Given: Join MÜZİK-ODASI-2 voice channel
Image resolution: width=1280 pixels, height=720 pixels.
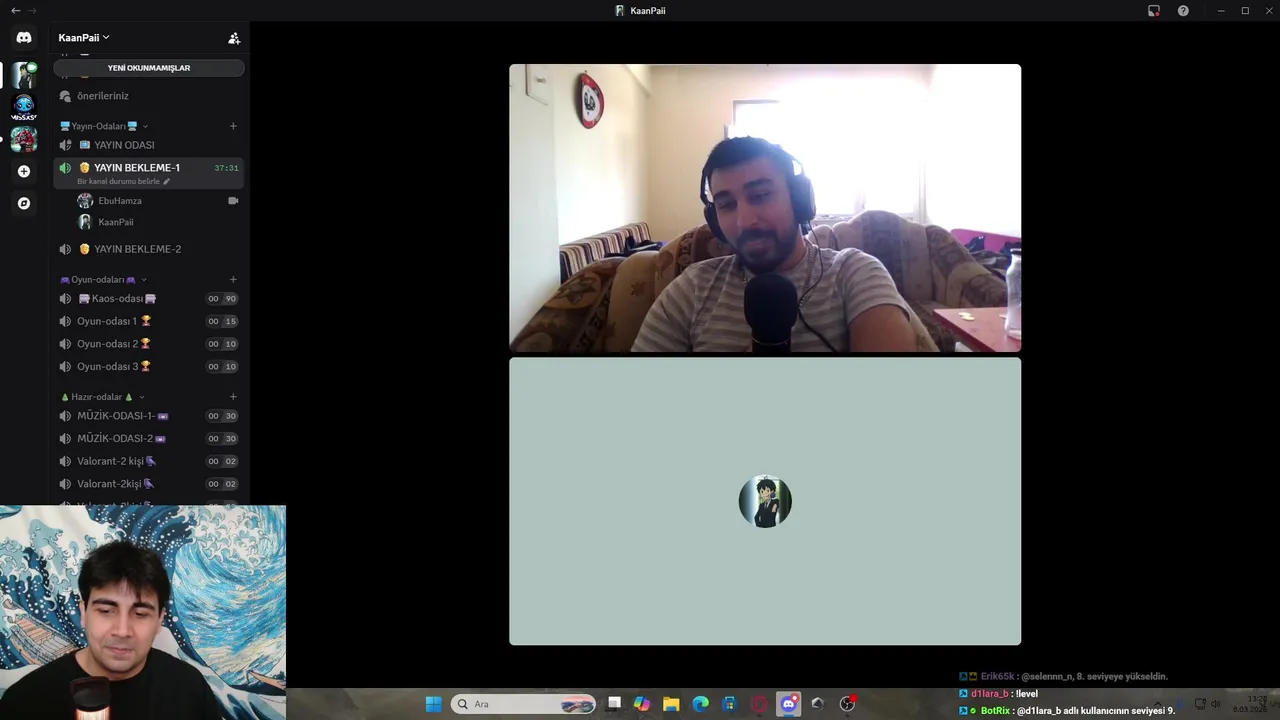Looking at the screenshot, I should pyautogui.click(x=149, y=438).
